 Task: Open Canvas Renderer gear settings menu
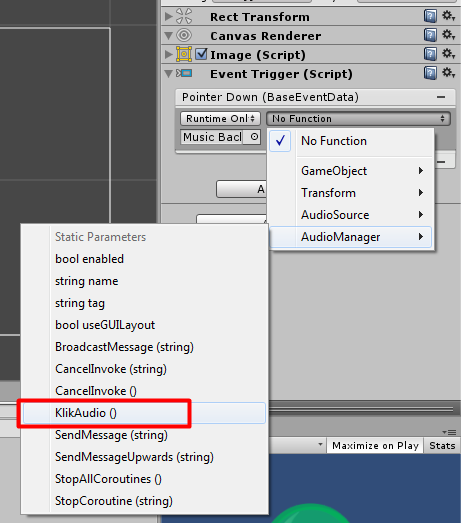click(x=448, y=35)
